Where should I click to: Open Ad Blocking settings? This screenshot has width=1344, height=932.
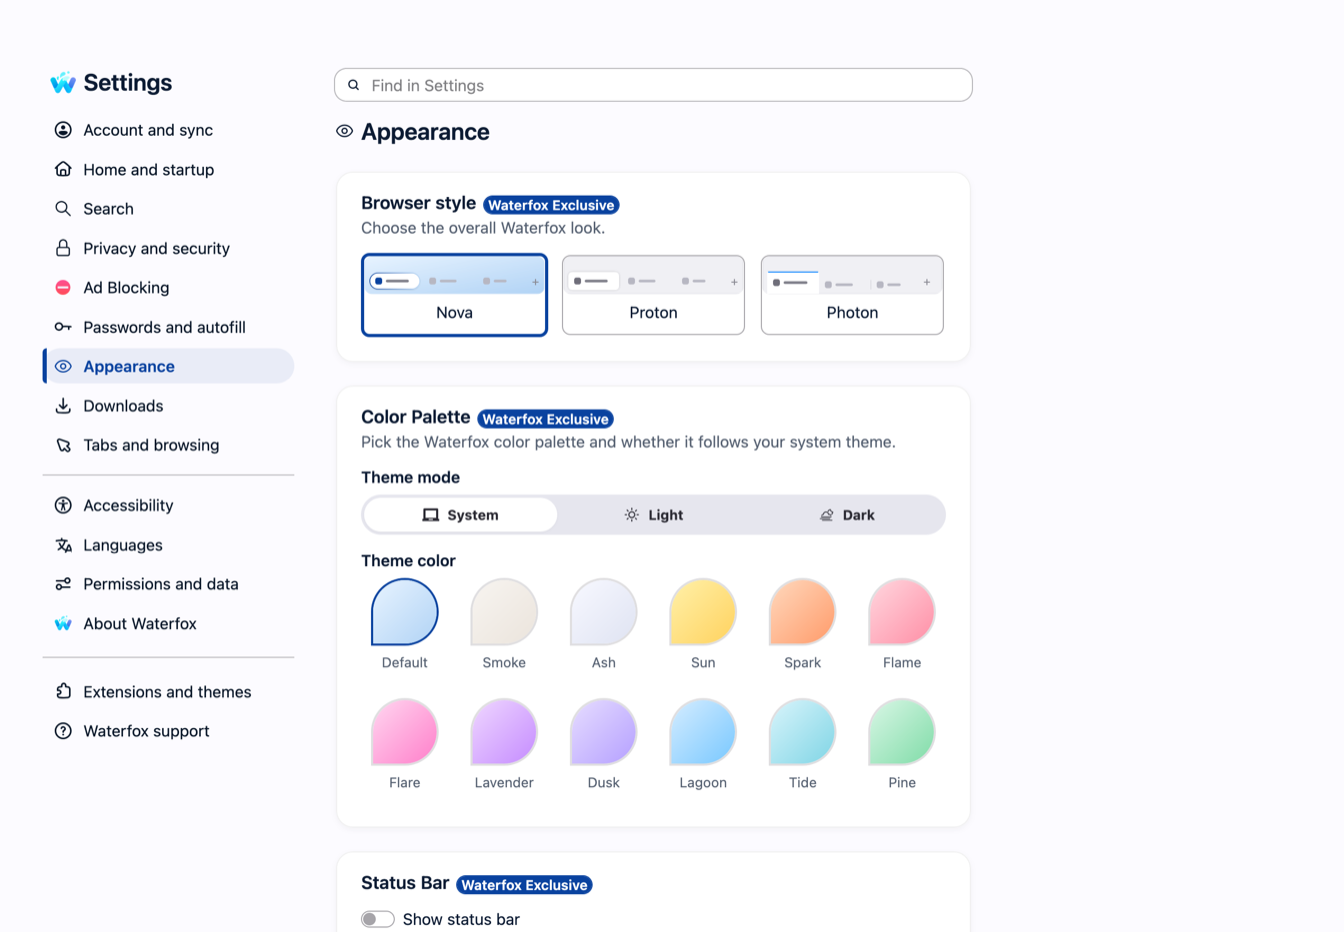pyautogui.click(x=168, y=287)
